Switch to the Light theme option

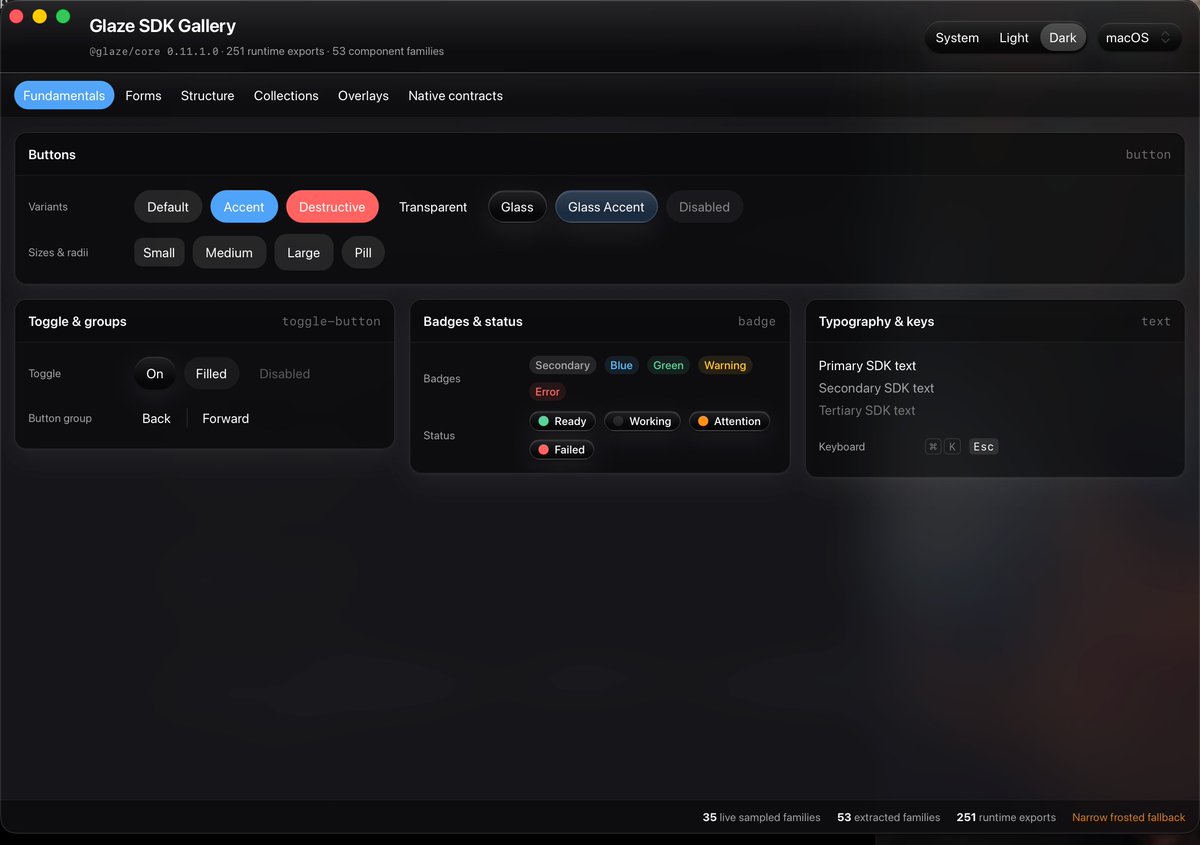(x=1014, y=38)
